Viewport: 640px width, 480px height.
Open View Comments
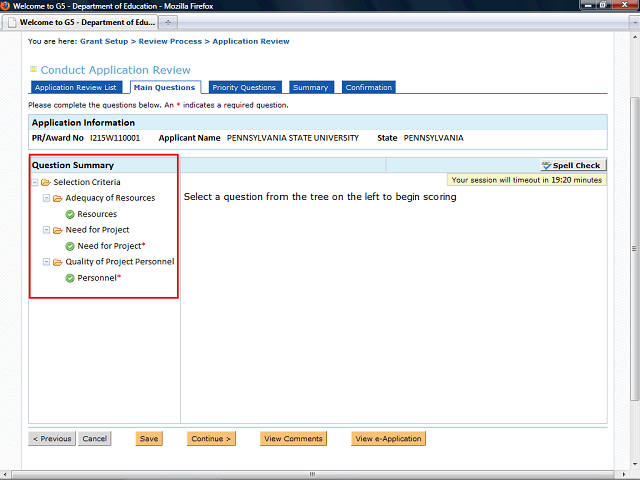point(293,439)
